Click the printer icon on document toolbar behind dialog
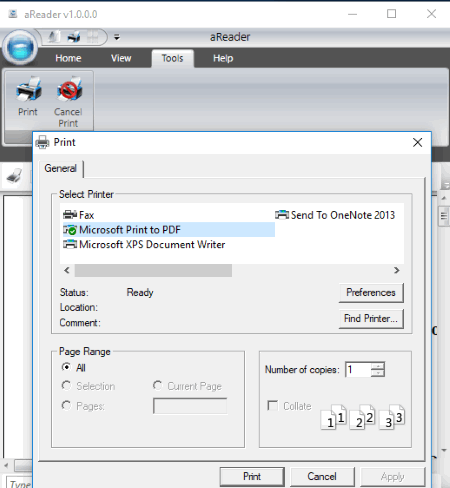This screenshot has width=450, height=488. pyautogui.click(x=14, y=175)
